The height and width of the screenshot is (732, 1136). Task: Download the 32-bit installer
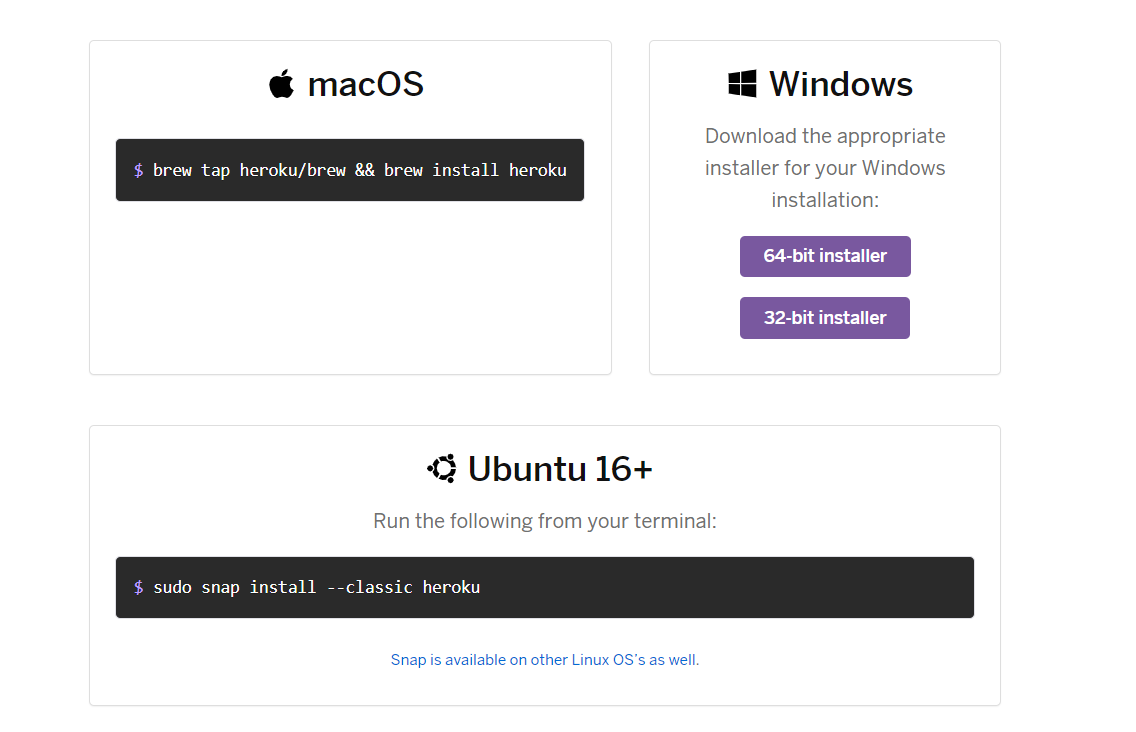[825, 318]
